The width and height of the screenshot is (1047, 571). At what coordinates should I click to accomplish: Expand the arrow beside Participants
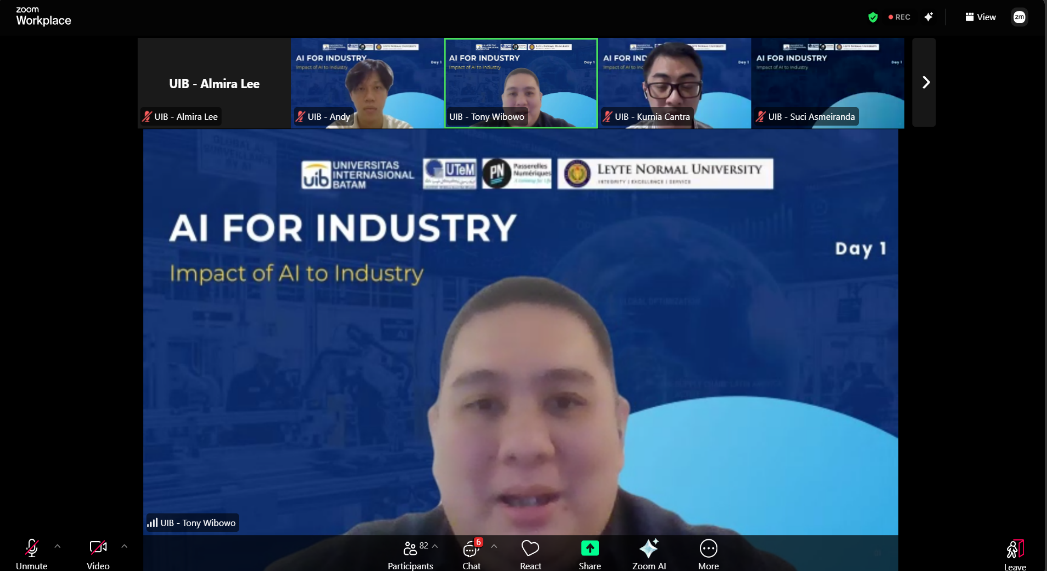click(x=435, y=546)
